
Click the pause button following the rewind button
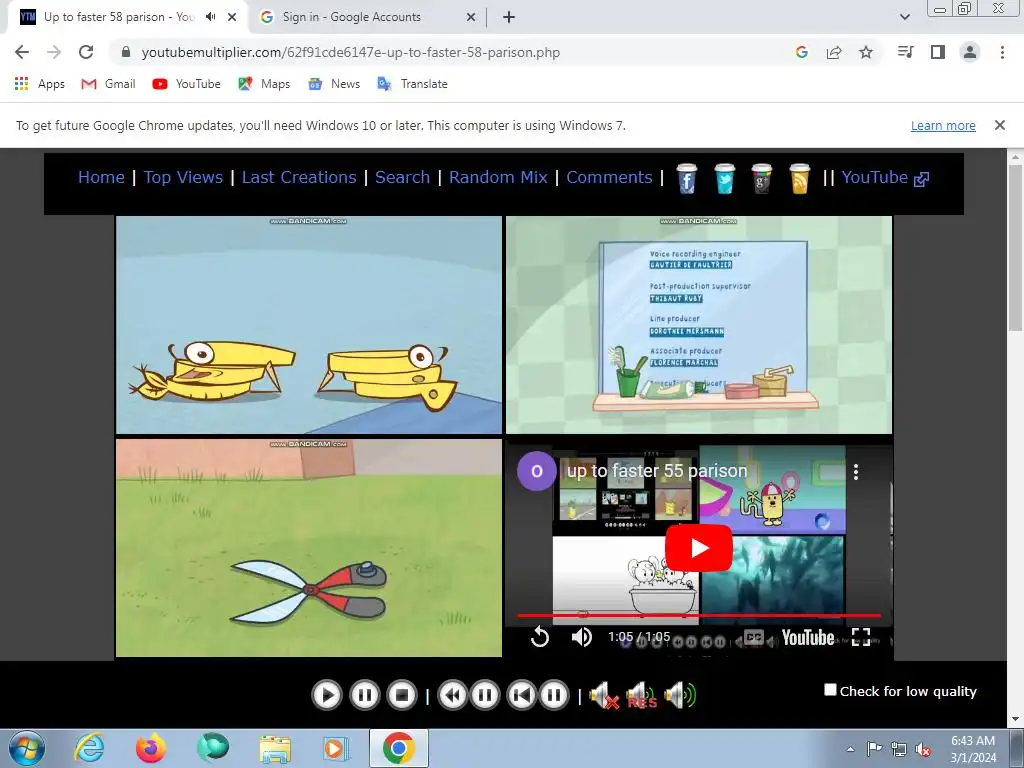(x=485, y=695)
